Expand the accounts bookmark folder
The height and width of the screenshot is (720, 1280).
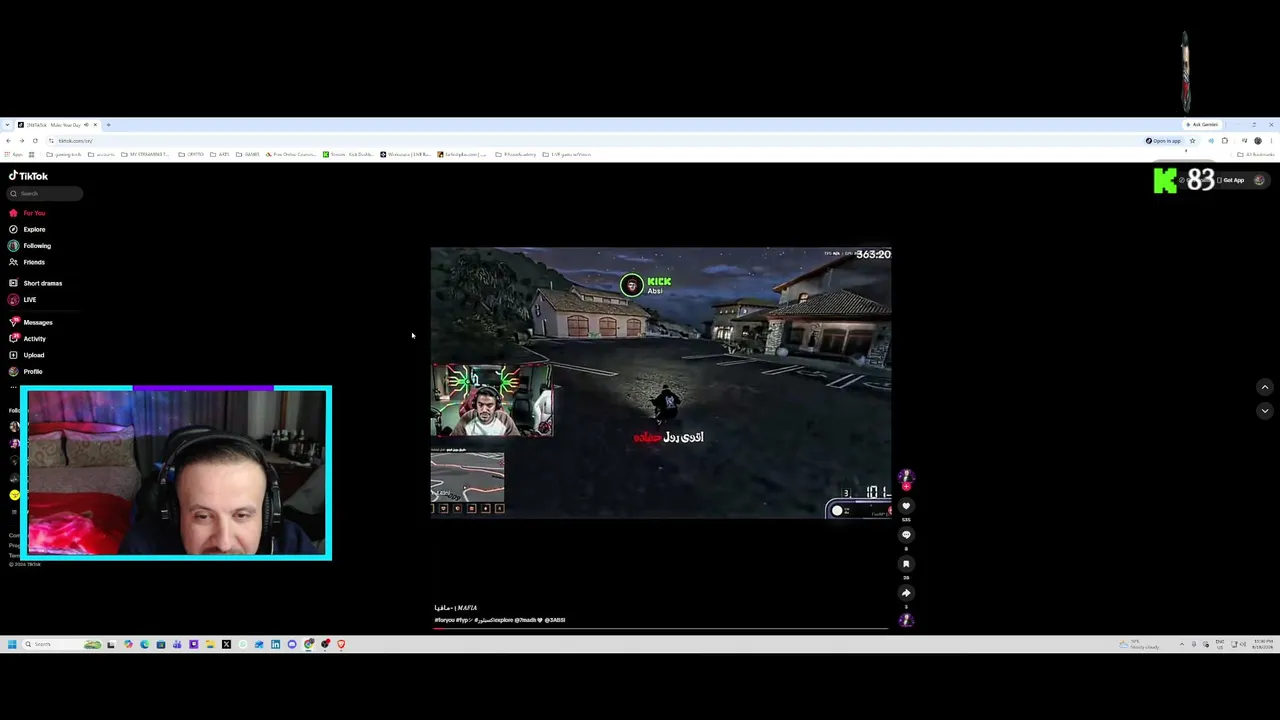(x=102, y=155)
